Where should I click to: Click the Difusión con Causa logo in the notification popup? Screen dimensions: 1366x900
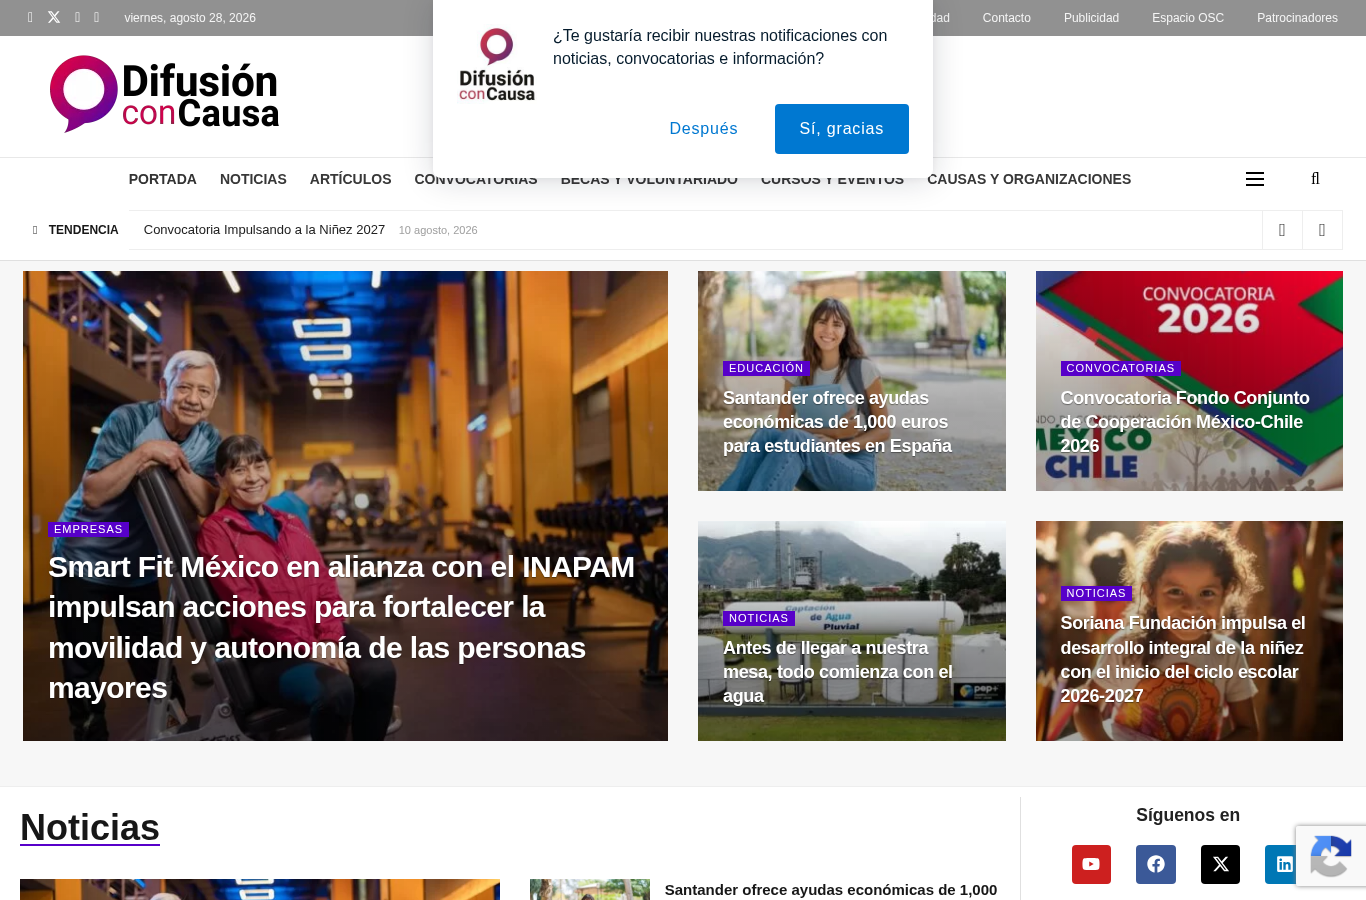(497, 65)
